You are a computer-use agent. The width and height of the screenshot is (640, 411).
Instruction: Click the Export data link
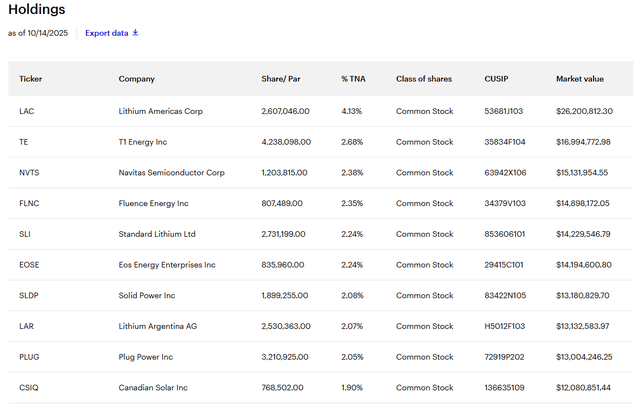pyautogui.click(x=111, y=33)
